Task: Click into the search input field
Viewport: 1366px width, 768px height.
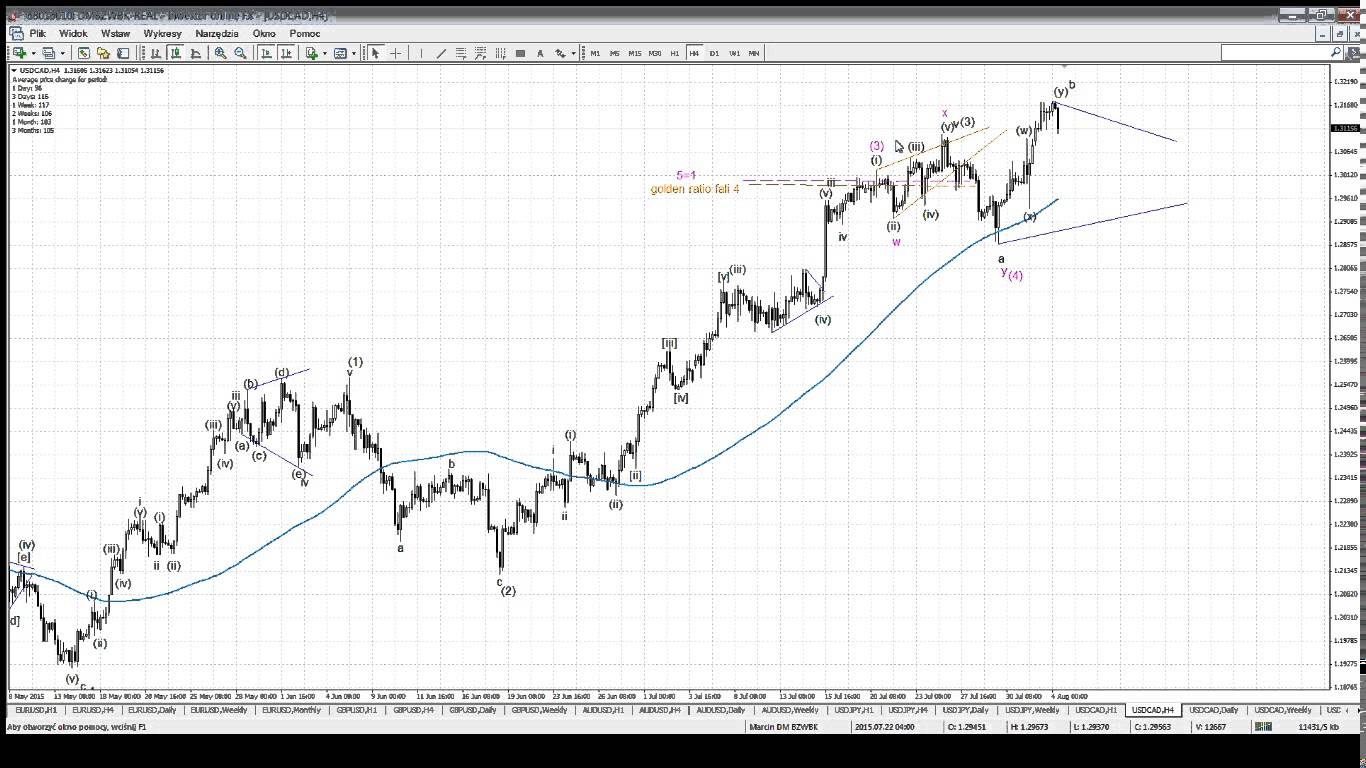Action: [x=1275, y=52]
